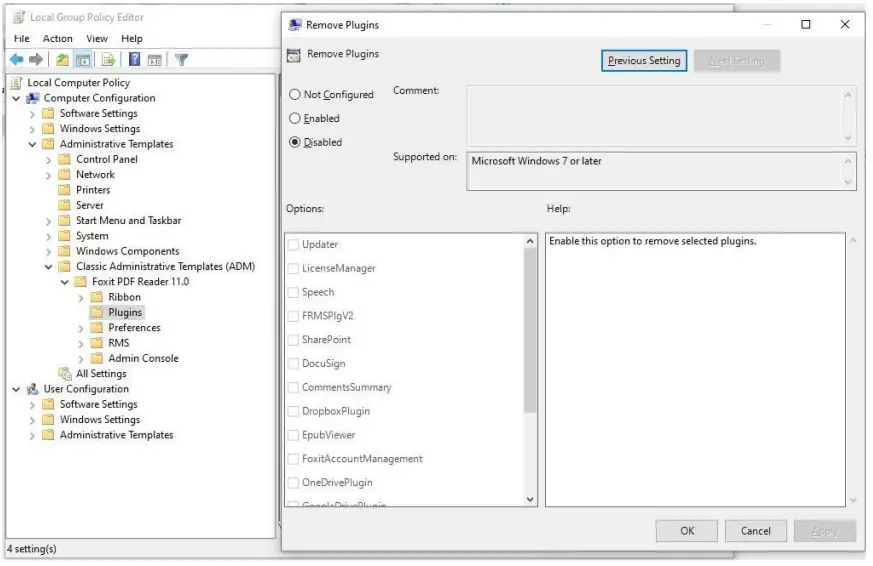Open the Help menu
The width and height of the screenshot is (873, 566).
pos(132,39)
